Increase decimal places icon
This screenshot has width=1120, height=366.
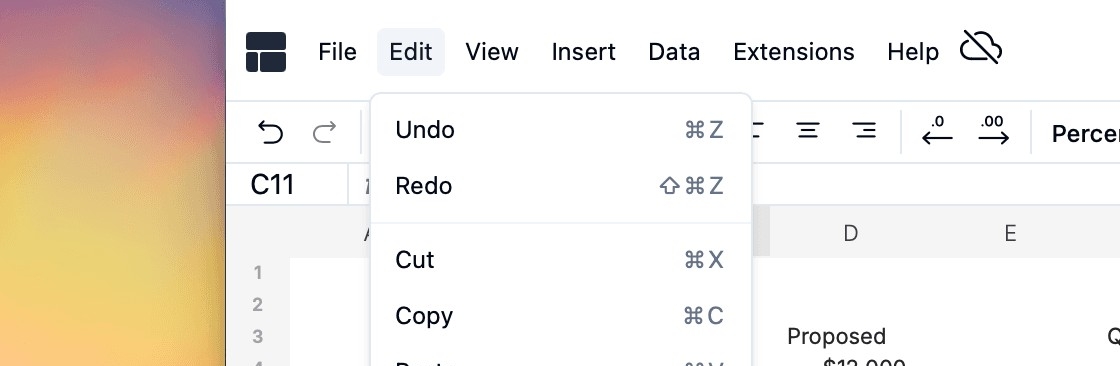tap(994, 131)
